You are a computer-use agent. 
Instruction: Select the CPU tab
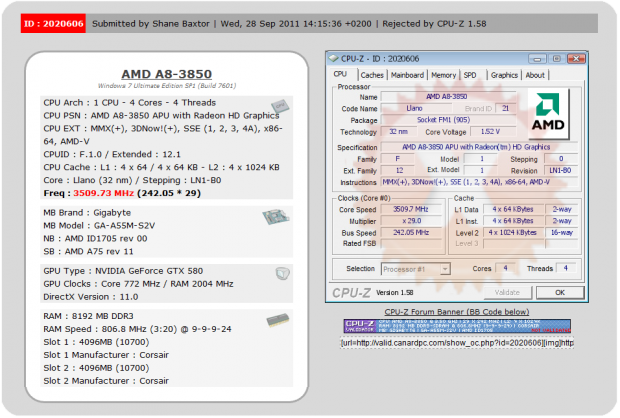click(340, 74)
